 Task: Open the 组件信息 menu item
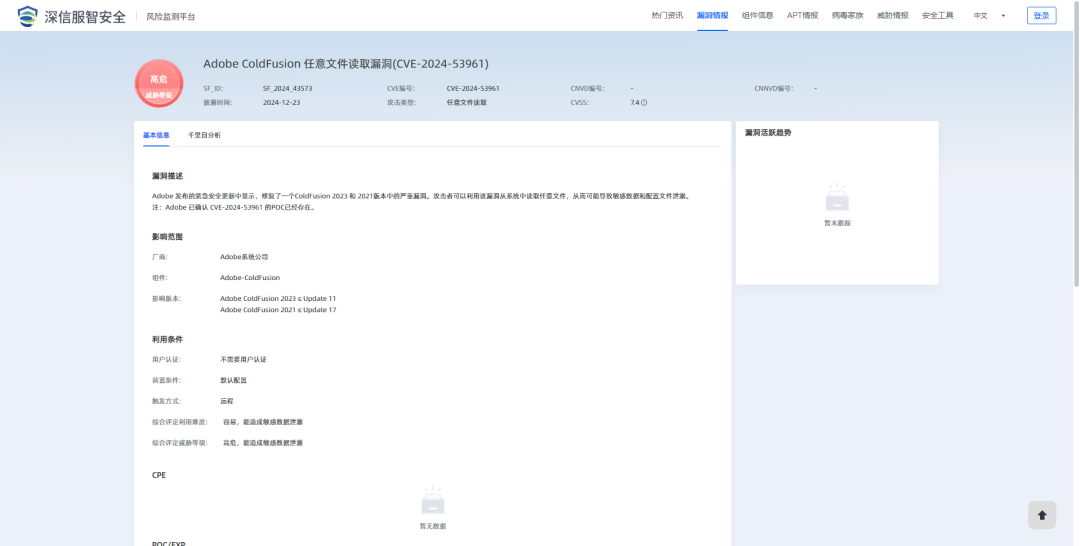(758, 16)
